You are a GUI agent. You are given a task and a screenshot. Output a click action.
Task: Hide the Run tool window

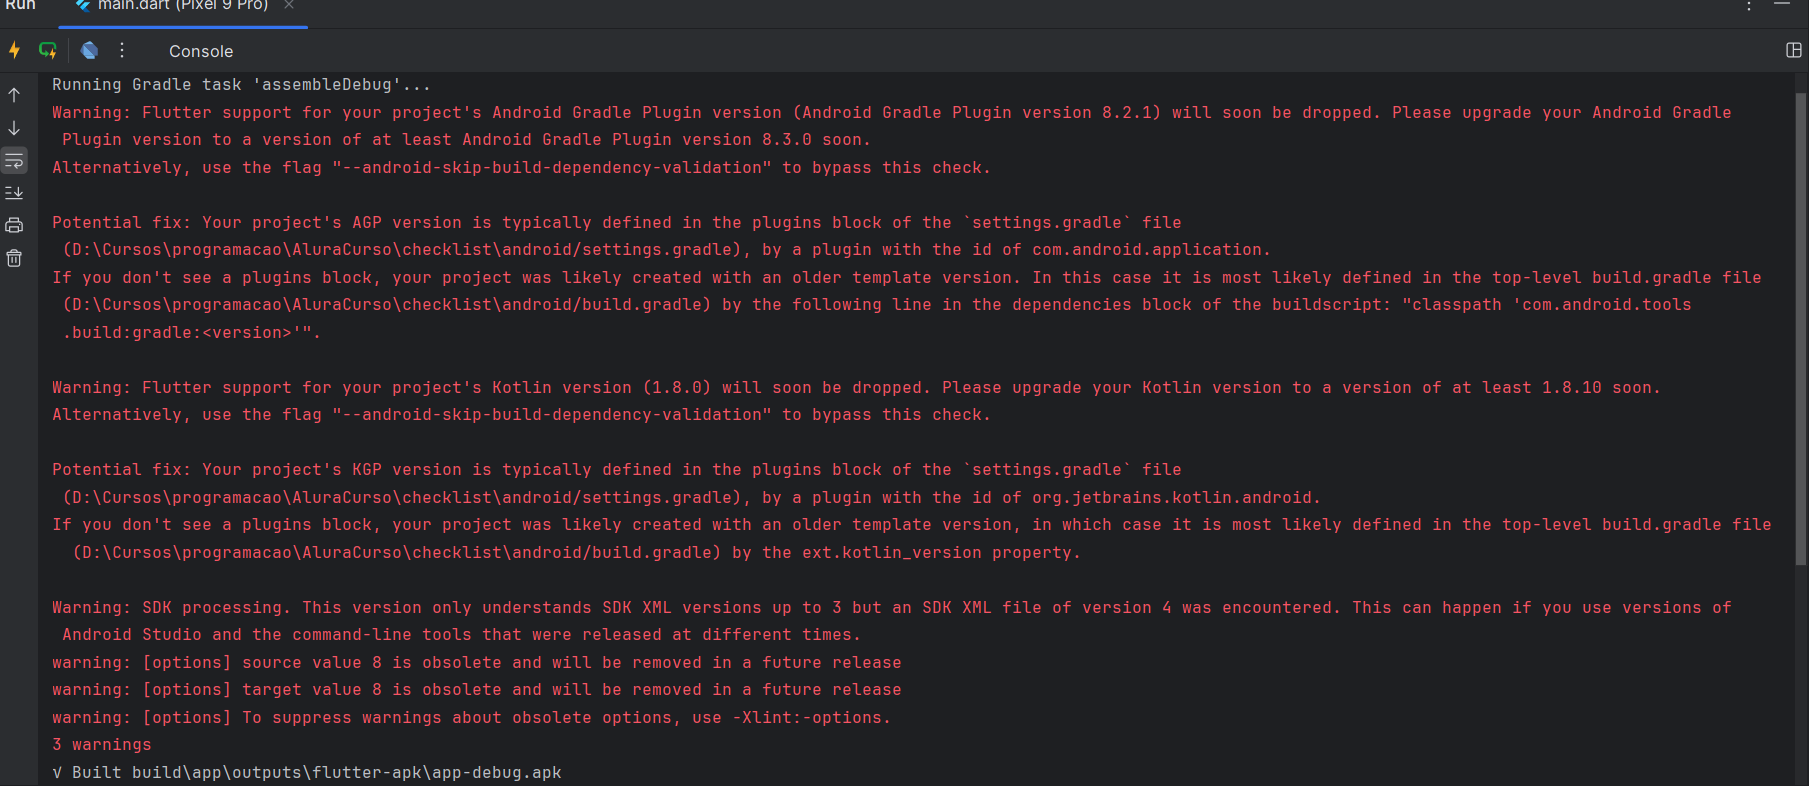pos(1782,5)
